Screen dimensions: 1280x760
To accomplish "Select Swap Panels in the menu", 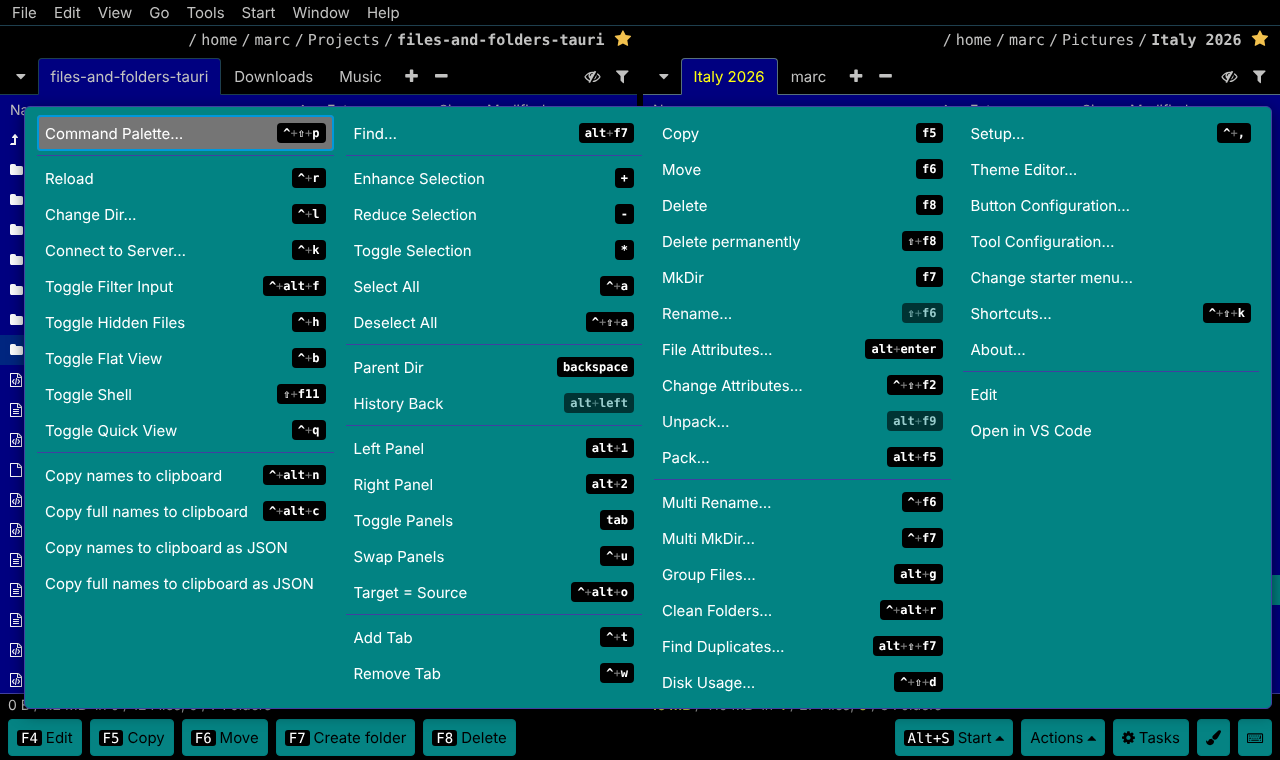I will pos(494,557).
